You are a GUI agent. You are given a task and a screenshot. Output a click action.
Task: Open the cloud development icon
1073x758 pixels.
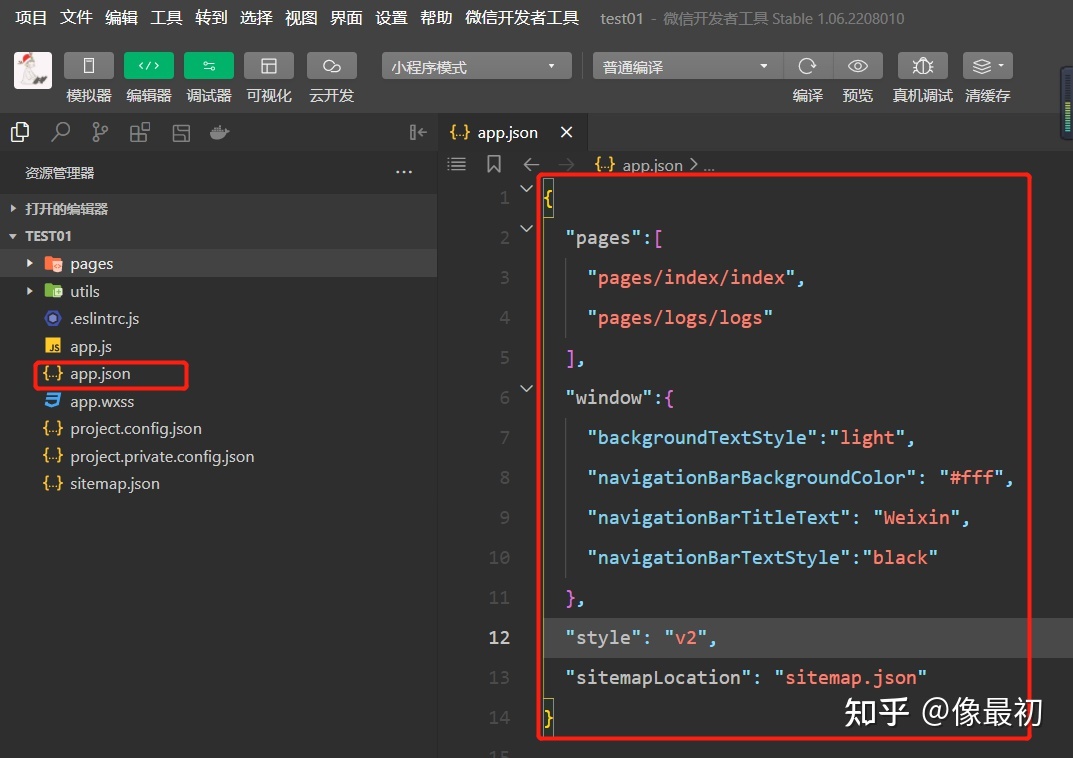pos(331,66)
